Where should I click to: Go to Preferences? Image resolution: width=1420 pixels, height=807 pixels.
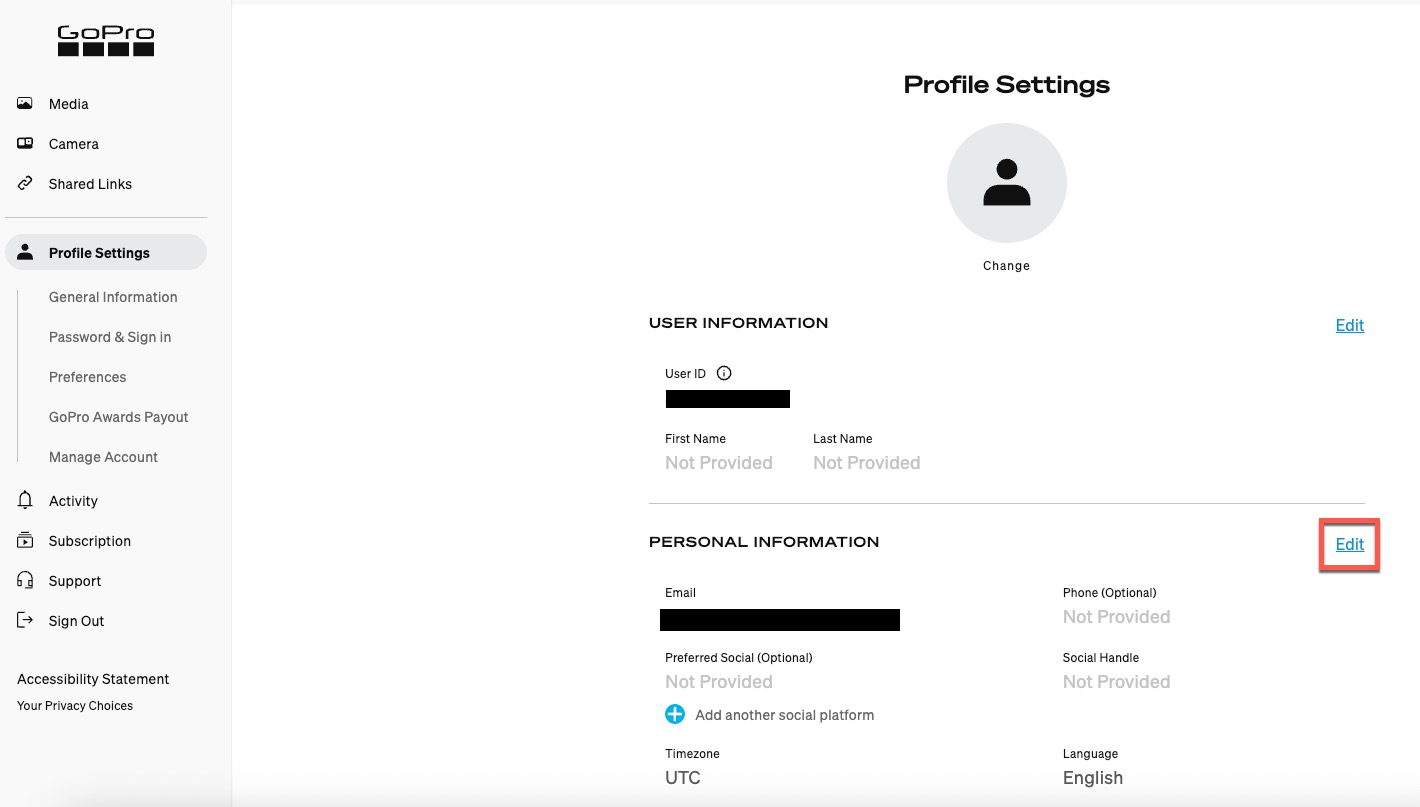[88, 377]
